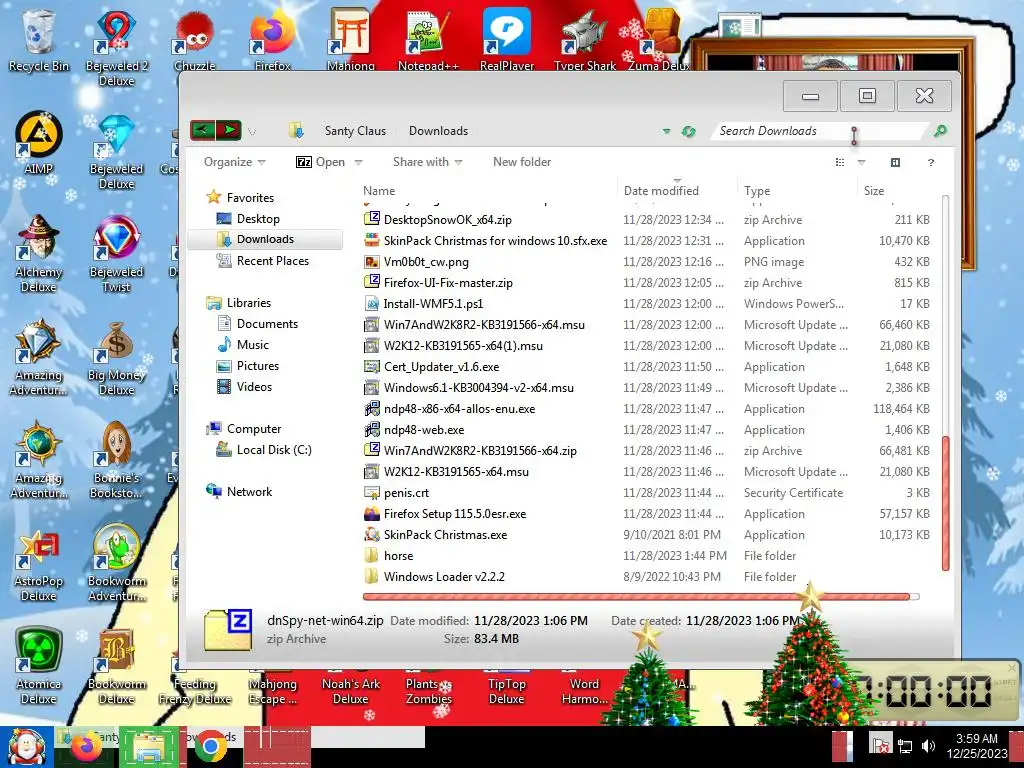Click the search magnifier icon
Screen dimensions: 1024x768
pyautogui.click(x=940, y=131)
